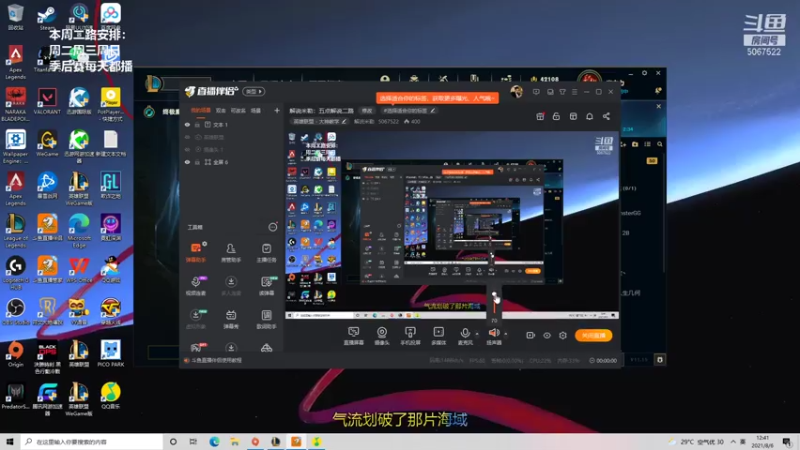Image resolution: width=800 pixels, height=450 pixels.
Task: Click the shop icon left of the bell
Action: (x=573, y=116)
